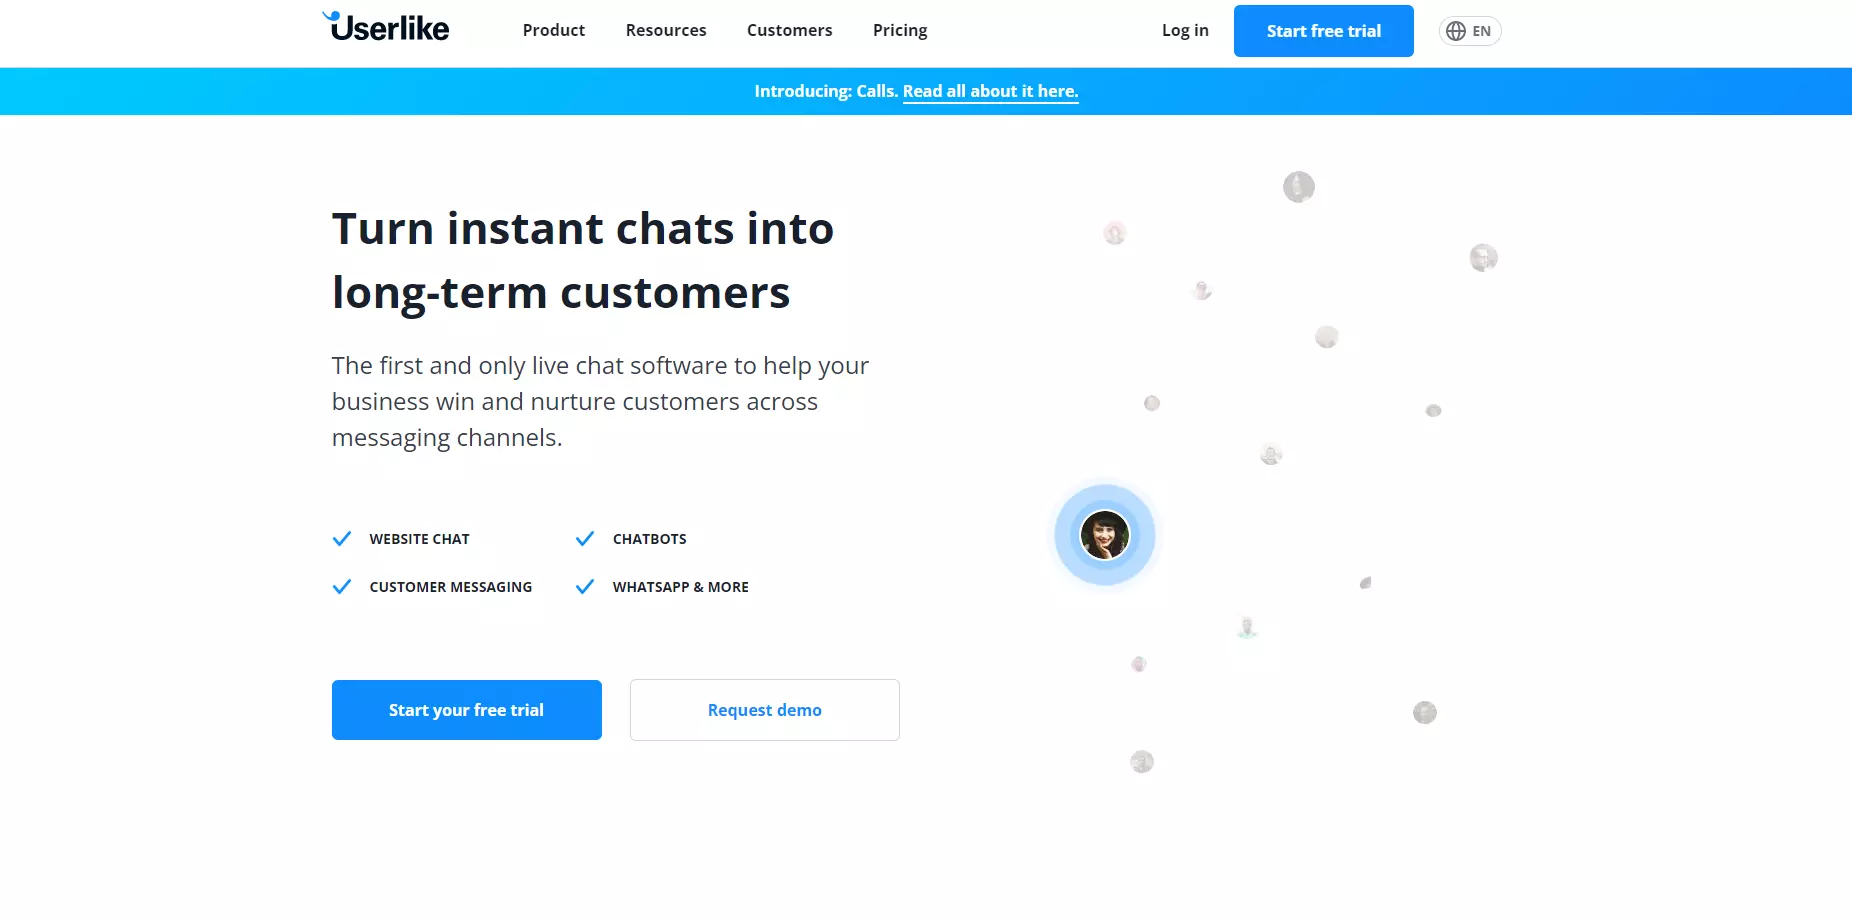Image resolution: width=1852 pixels, height=918 pixels.
Task: Select the WEBSITE CHAT feature label
Action: pos(419,539)
